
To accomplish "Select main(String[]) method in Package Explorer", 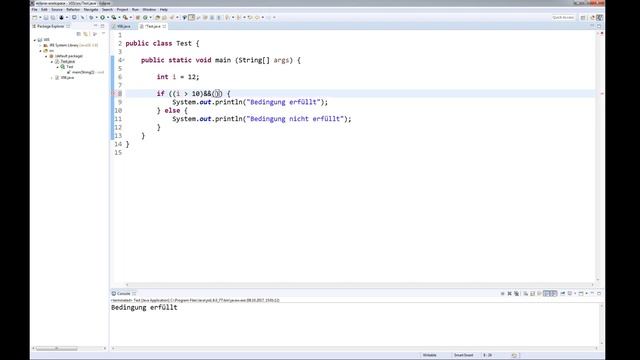I will point(85,72).
